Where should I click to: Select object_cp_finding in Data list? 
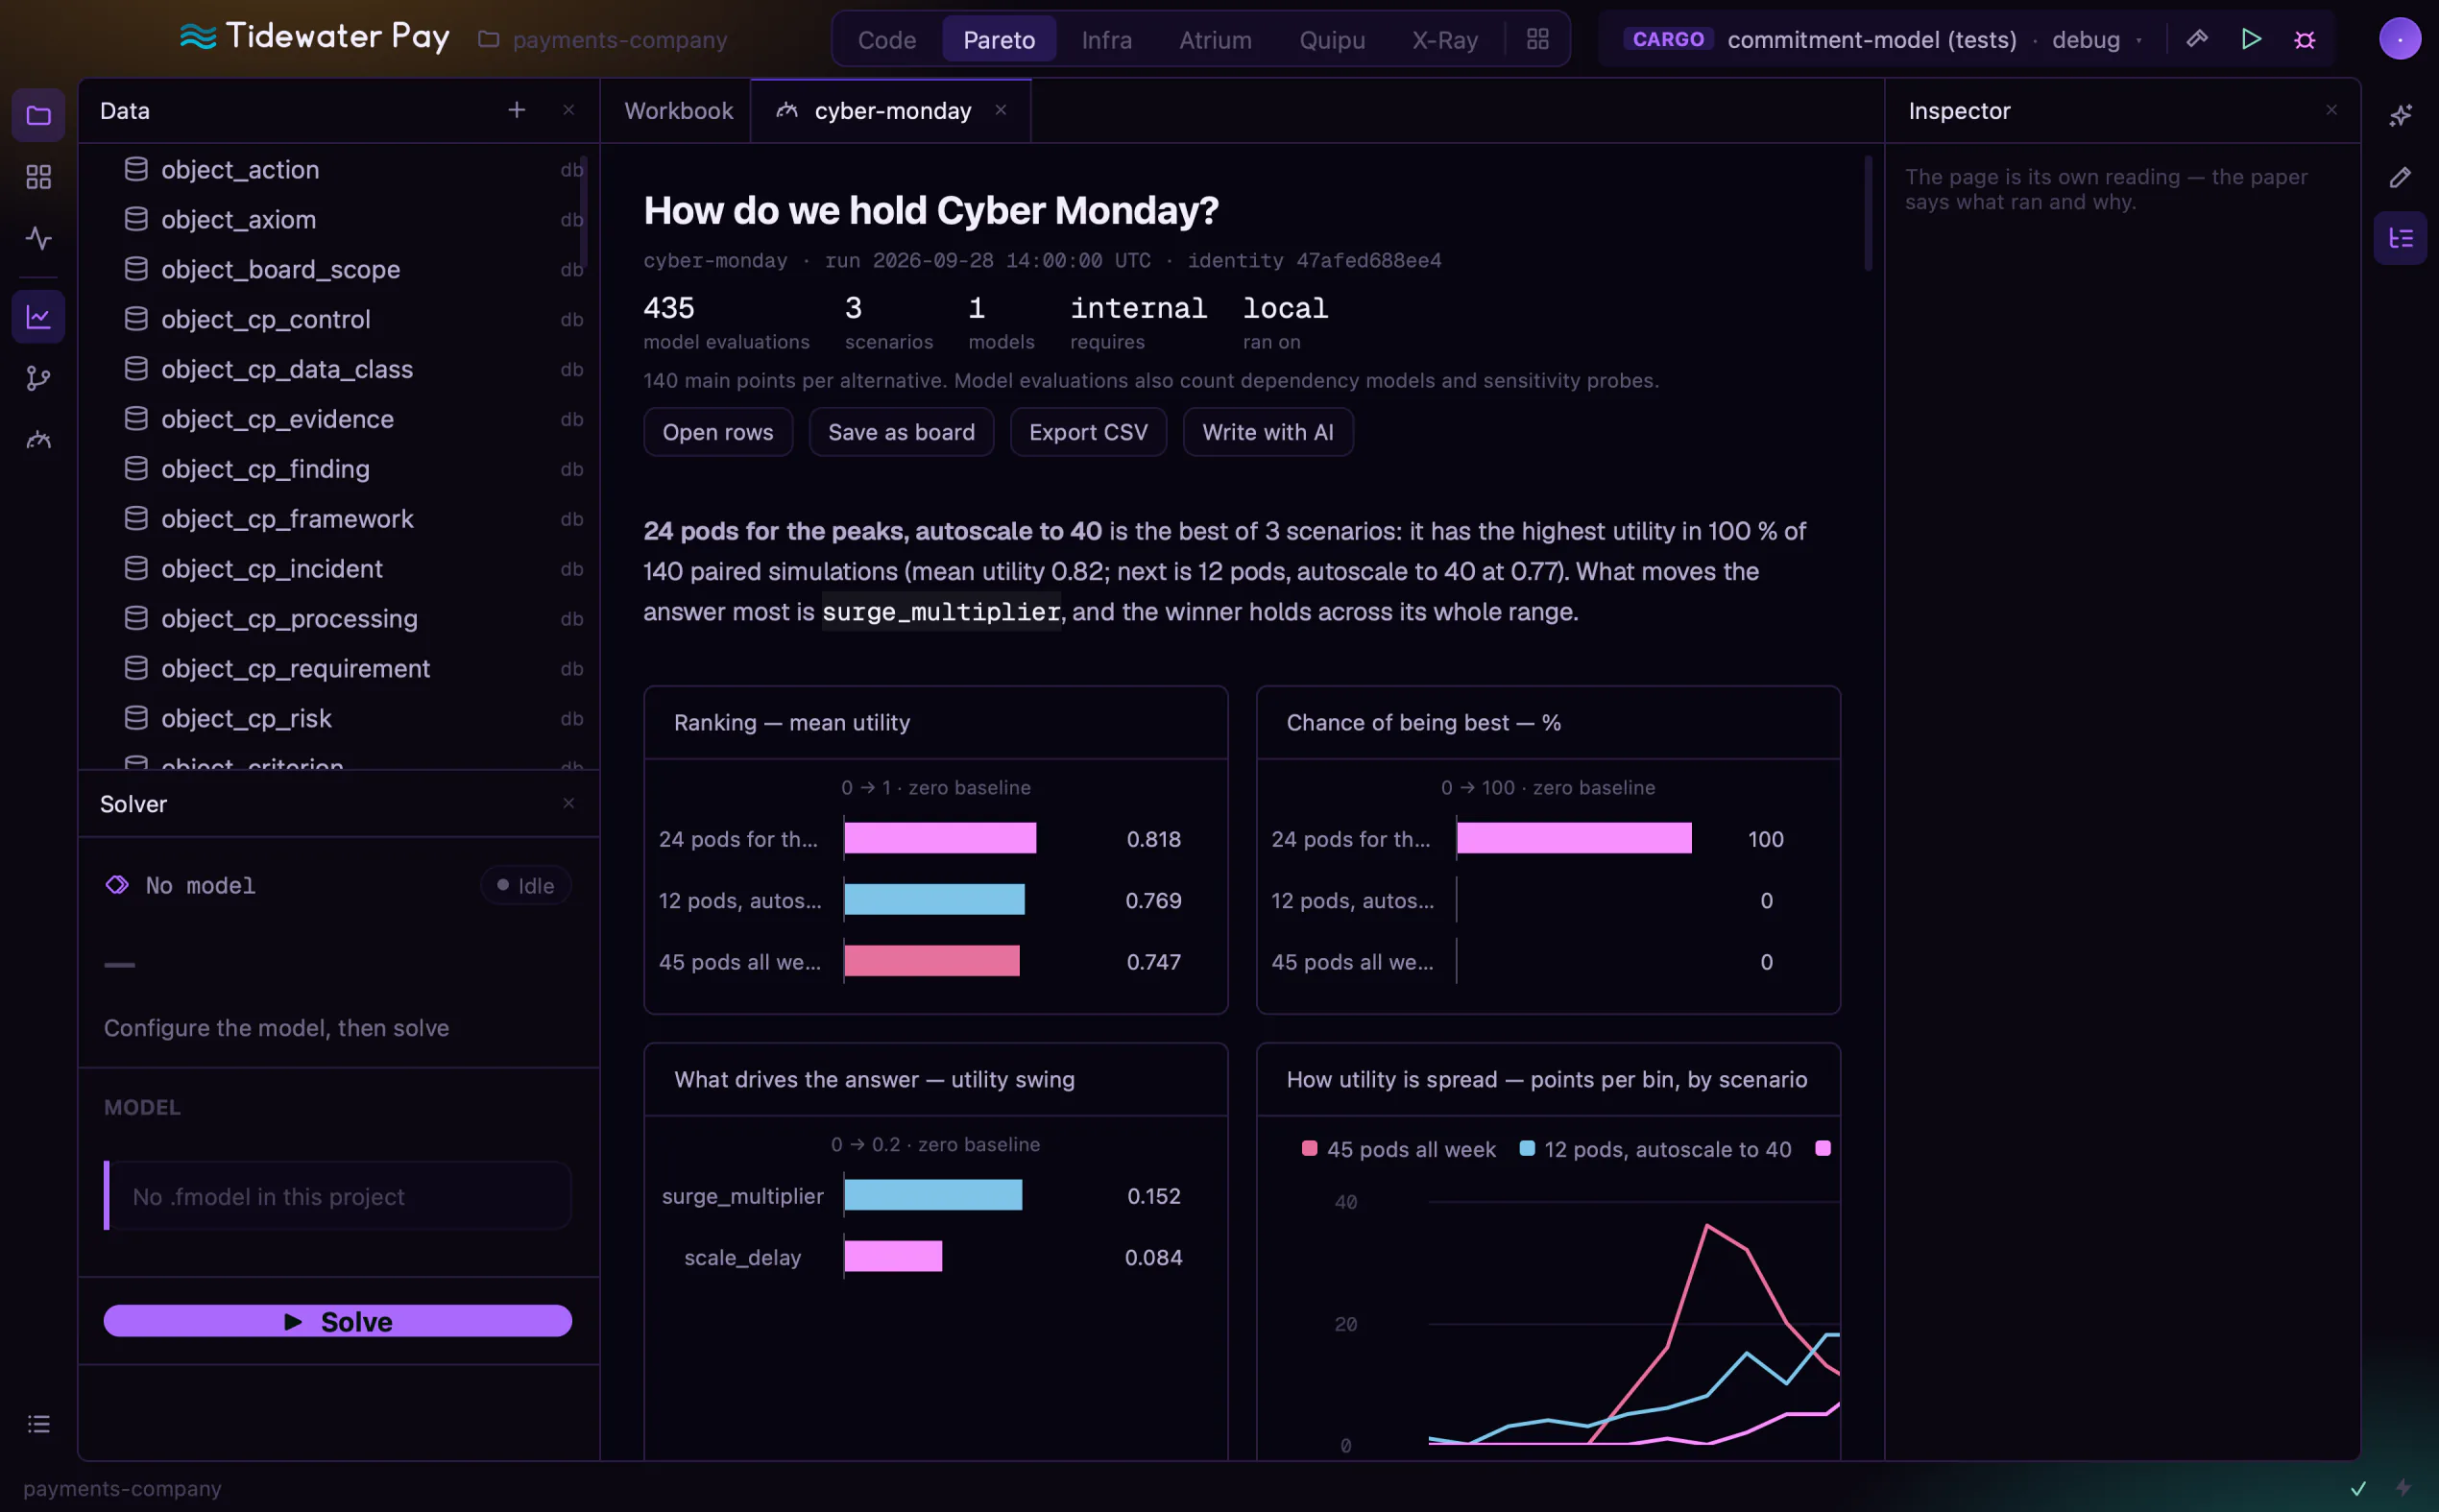pos(339,469)
